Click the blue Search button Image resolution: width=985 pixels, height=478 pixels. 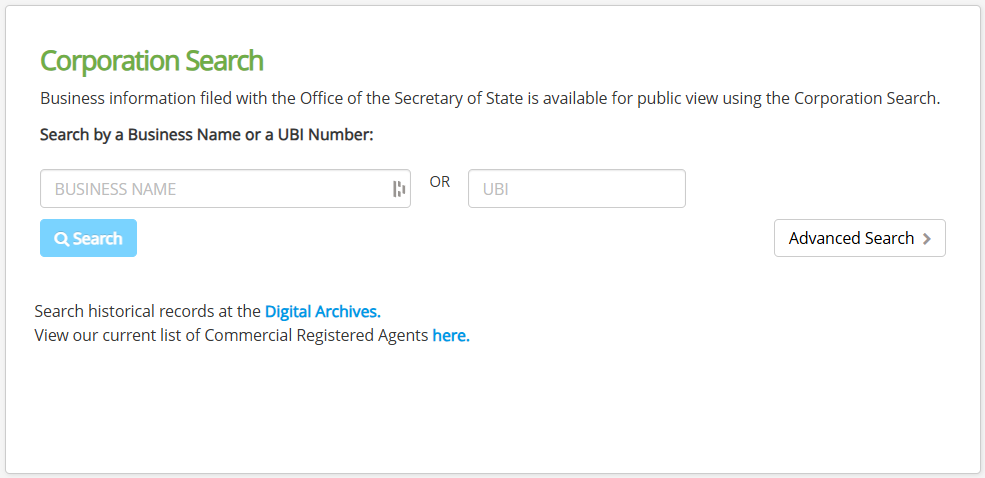[89, 238]
